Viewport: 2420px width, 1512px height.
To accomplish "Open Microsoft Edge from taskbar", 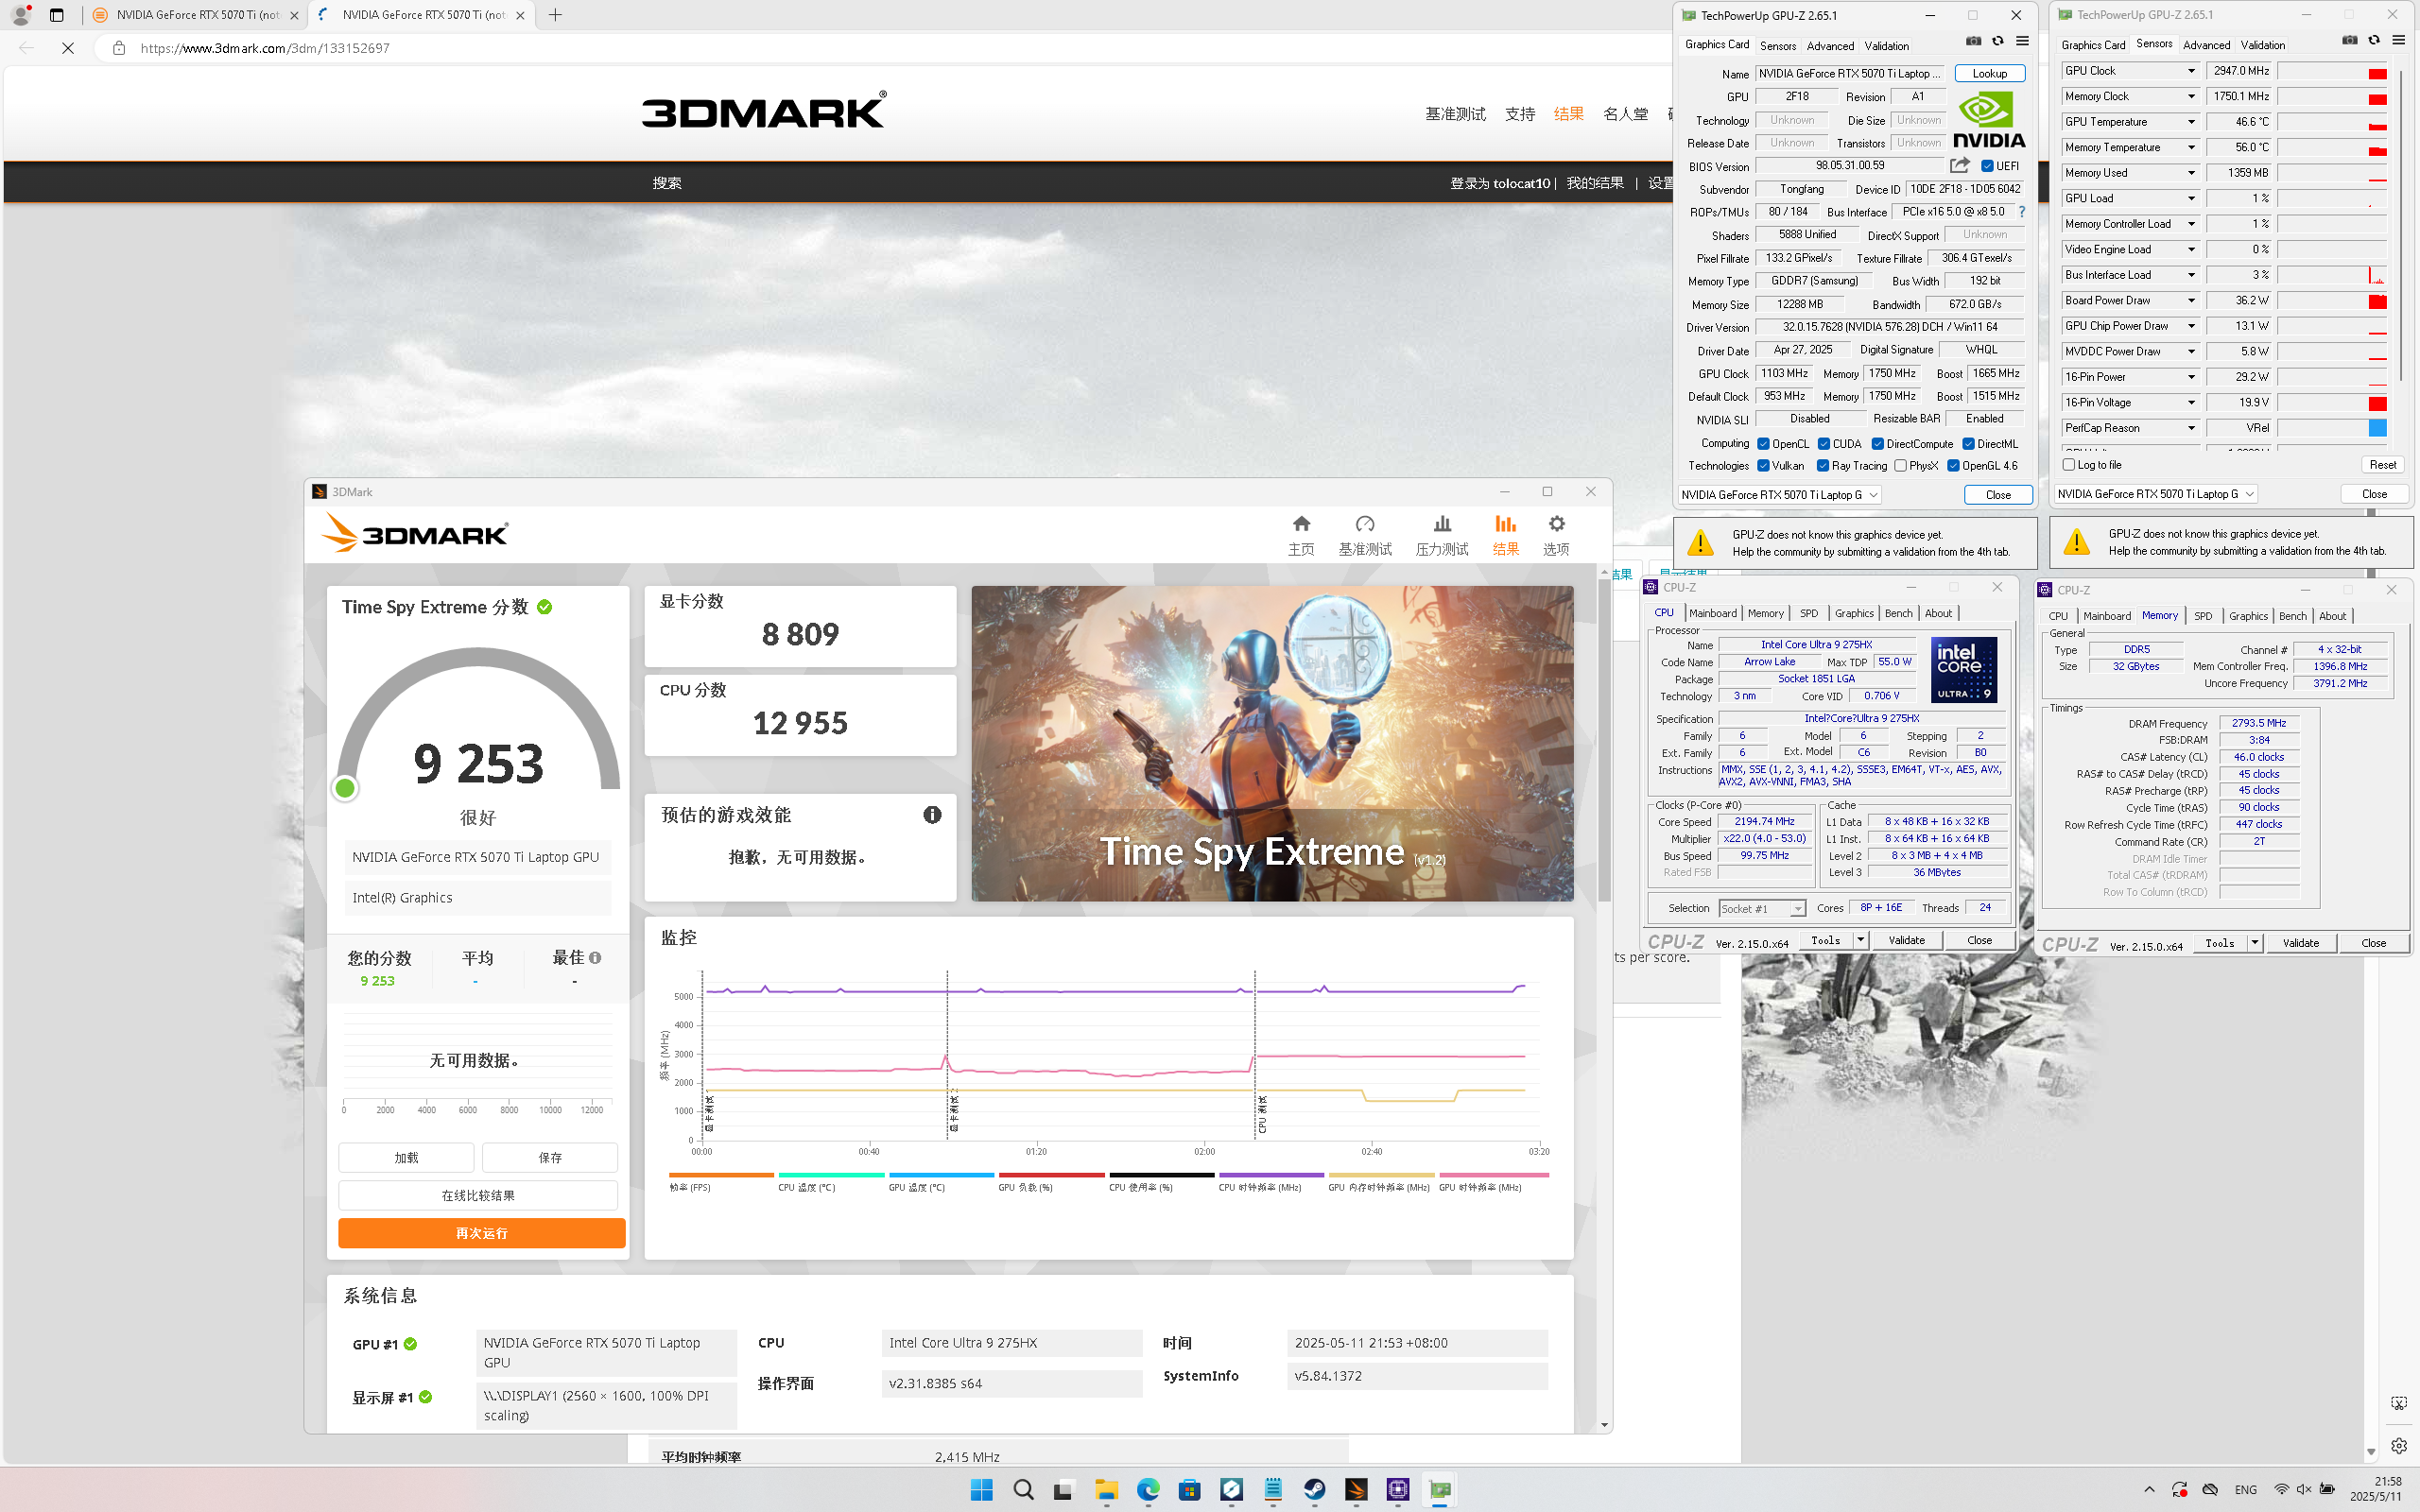I will click(x=1148, y=1489).
